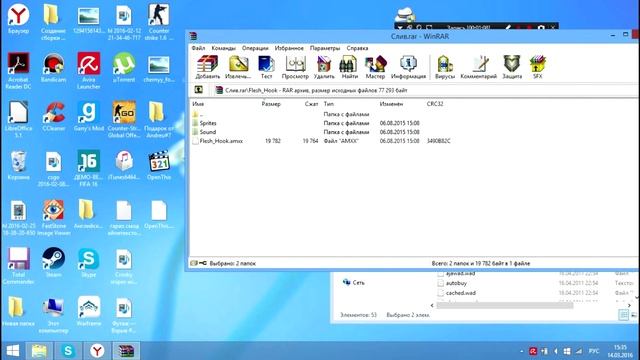Open the Acrobat Reader DC desktop icon
640x360 pixels.
click(x=18, y=71)
